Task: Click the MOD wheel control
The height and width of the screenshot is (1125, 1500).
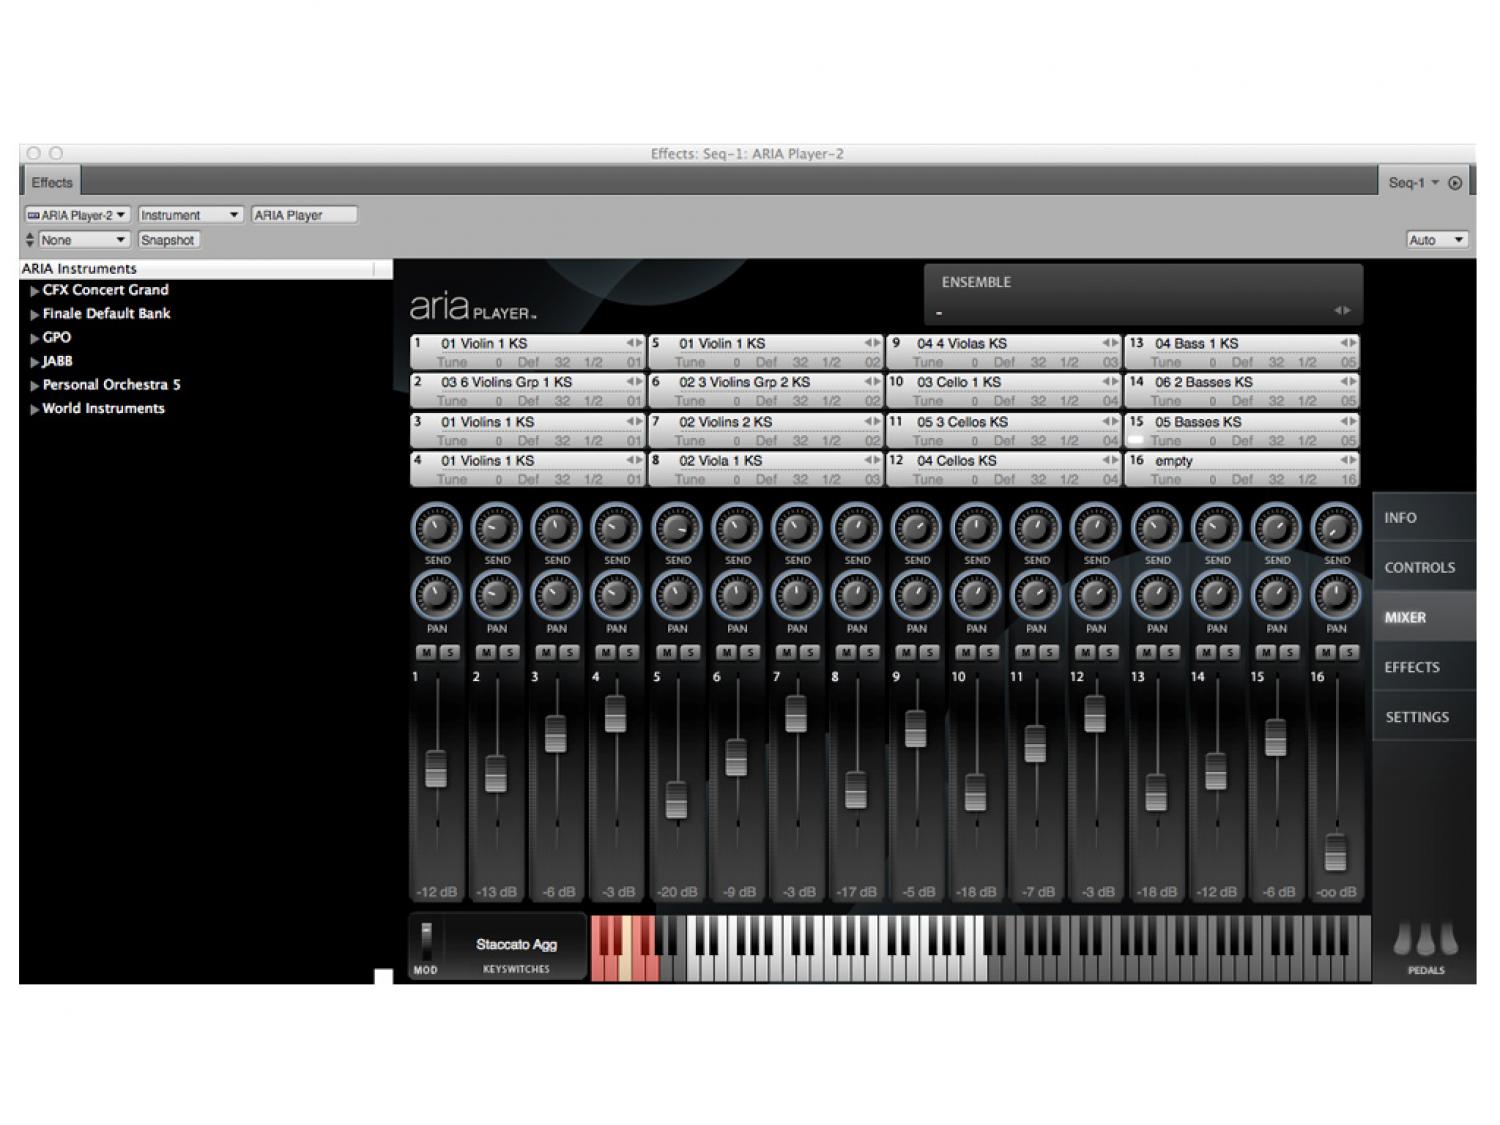Action: 426,941
